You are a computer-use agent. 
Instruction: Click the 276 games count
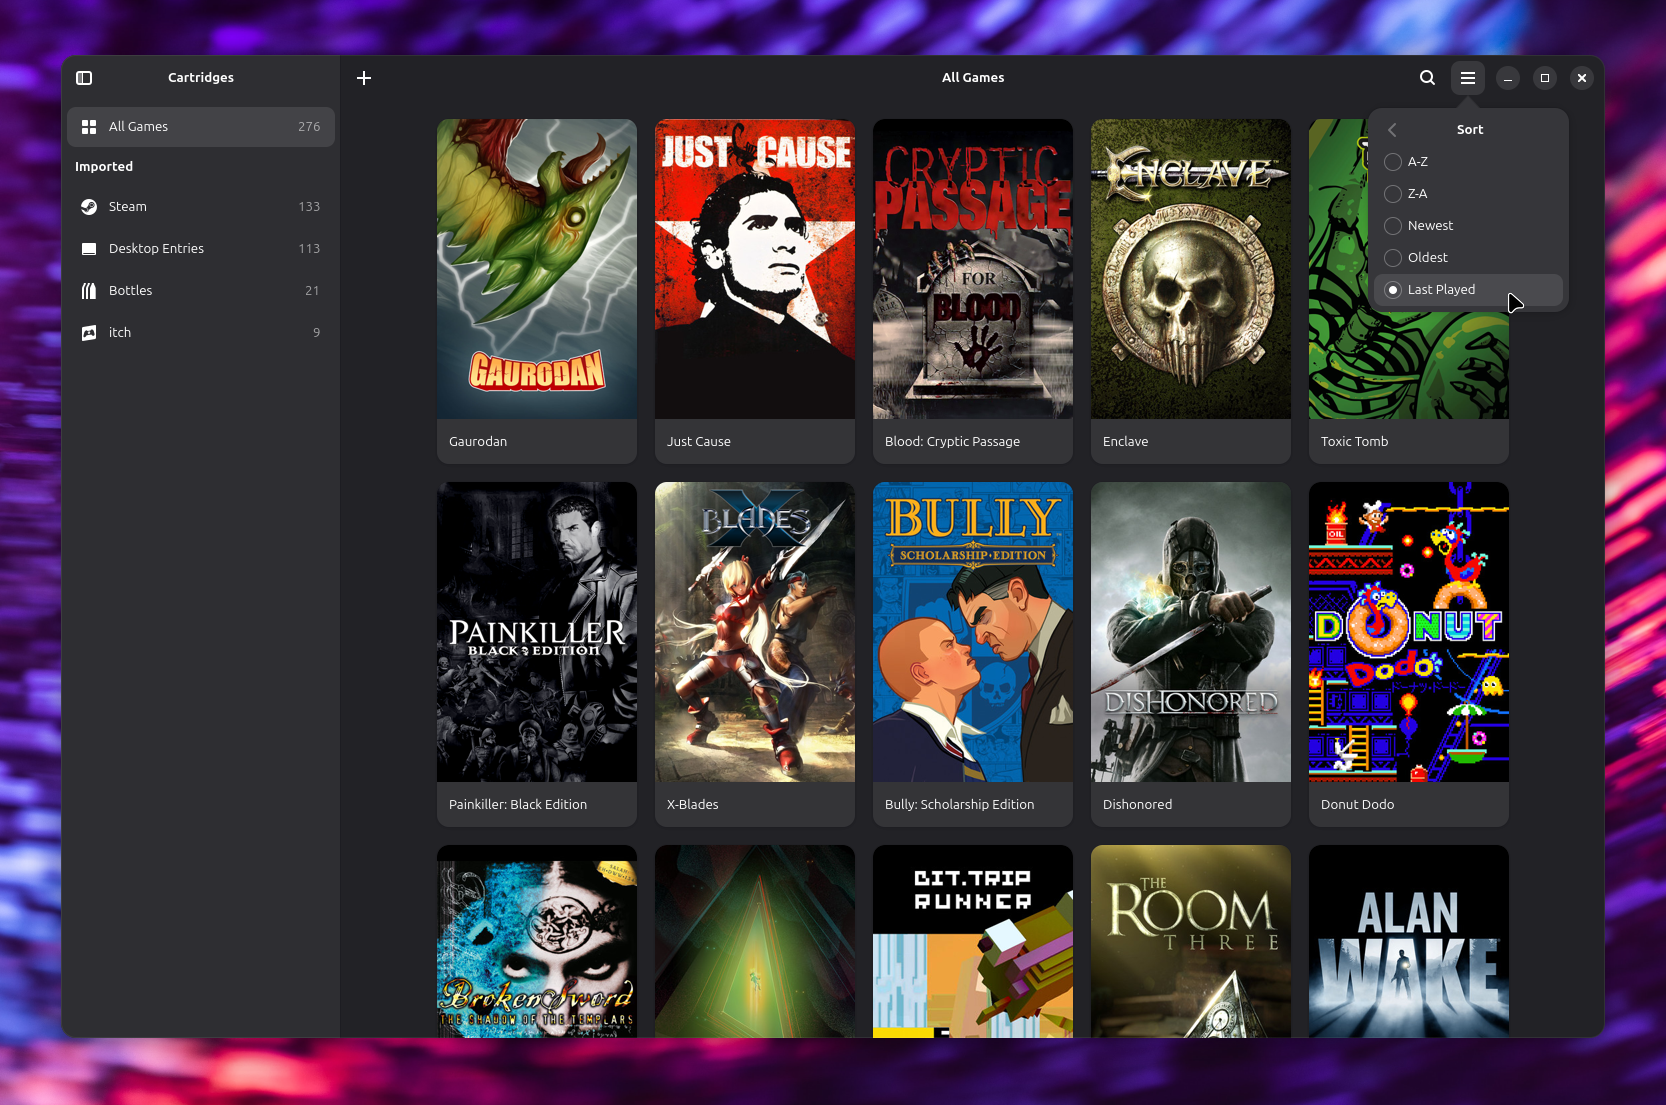(309, 127)
